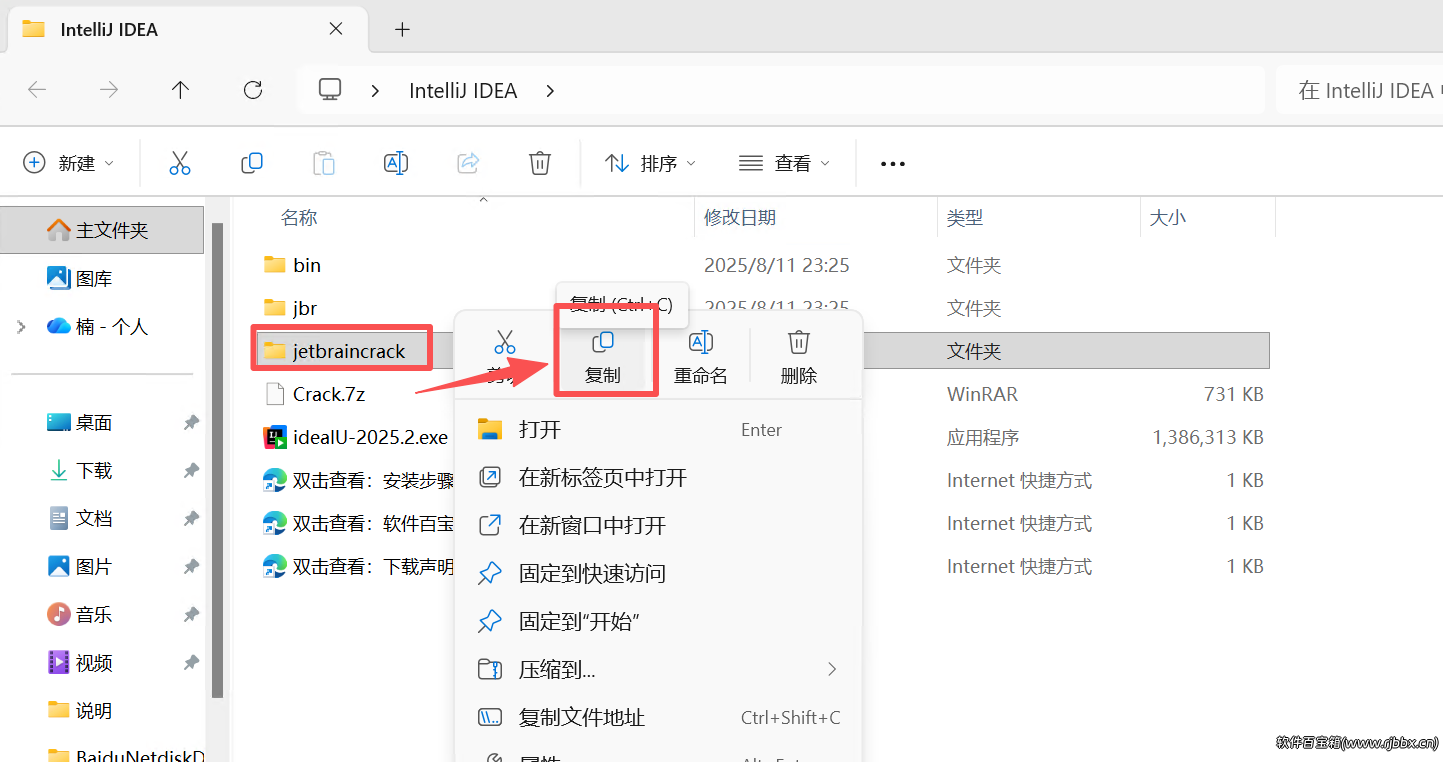Click the 1,386,313 KB size value

(1208, 437)
